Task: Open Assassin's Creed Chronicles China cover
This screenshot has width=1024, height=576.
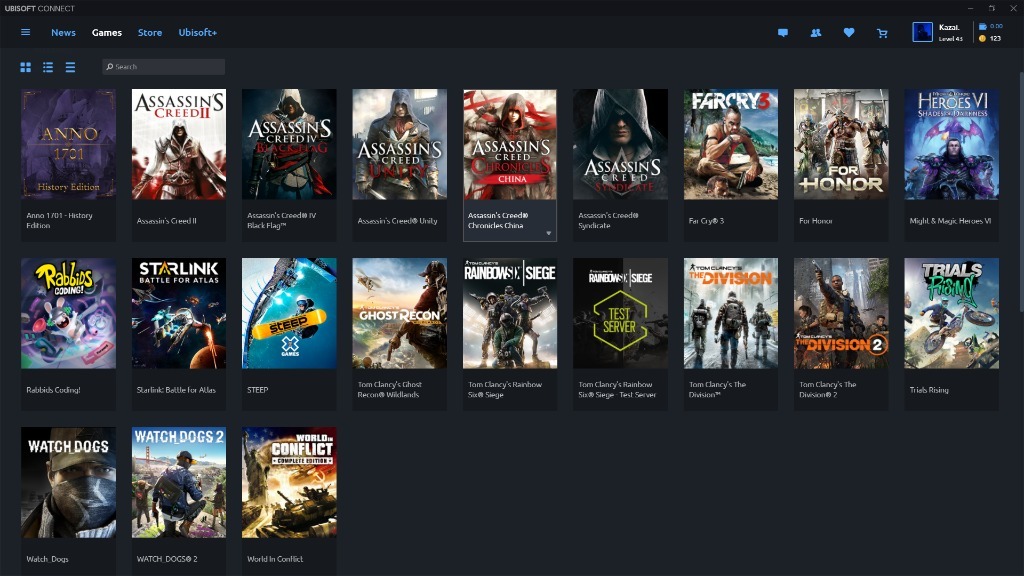Action: coord(510,144)
